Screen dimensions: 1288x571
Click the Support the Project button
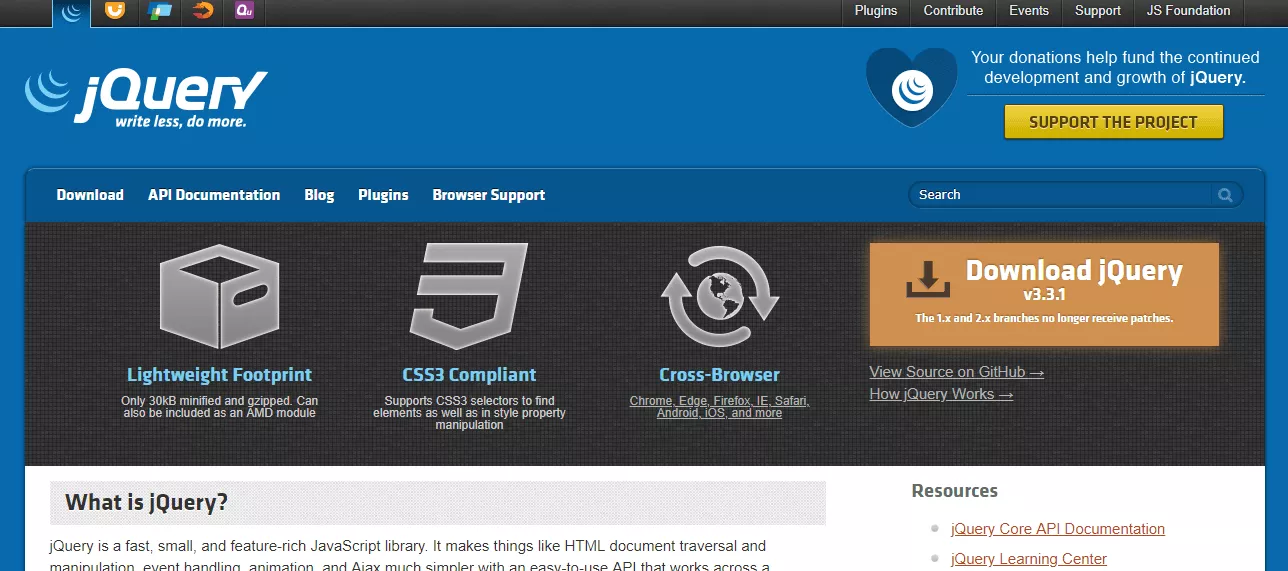click(1113, 122)
